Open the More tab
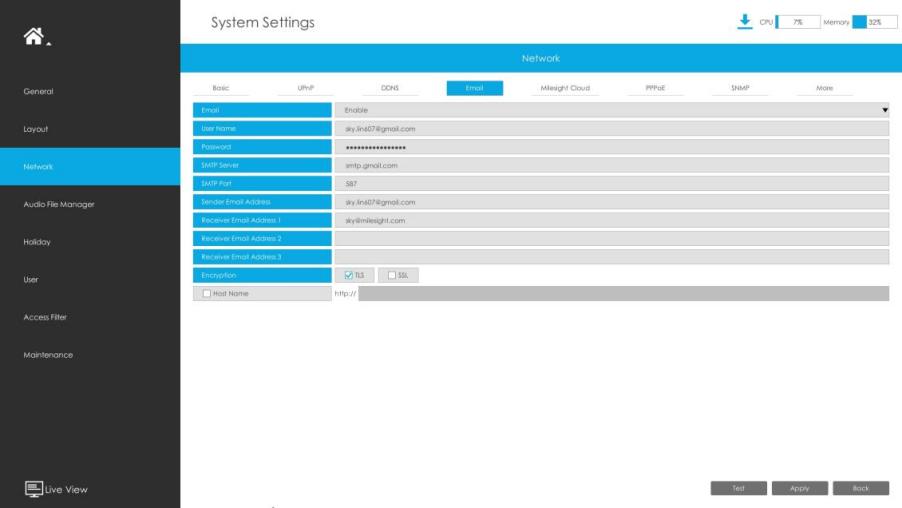902x508 pixels. tap(824, 88)
